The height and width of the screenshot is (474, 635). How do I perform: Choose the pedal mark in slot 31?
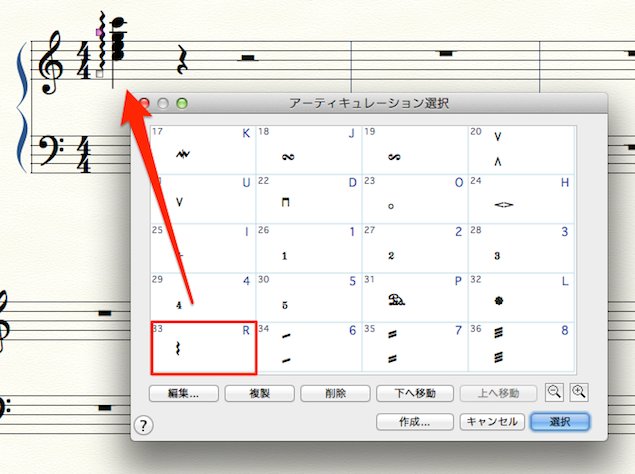pyautogui.click(x=415, y=298)
